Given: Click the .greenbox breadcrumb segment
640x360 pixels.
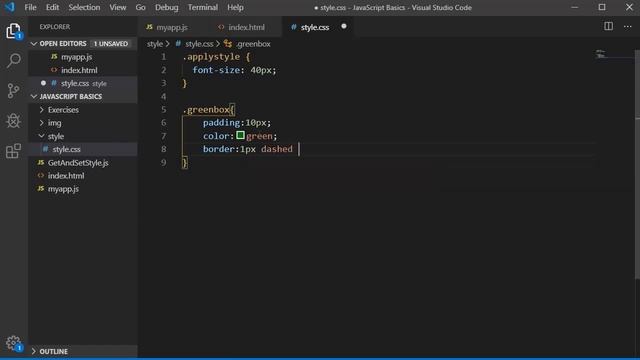Looking at the screenshot, I should pyautogui.click(x=253, y=44).
